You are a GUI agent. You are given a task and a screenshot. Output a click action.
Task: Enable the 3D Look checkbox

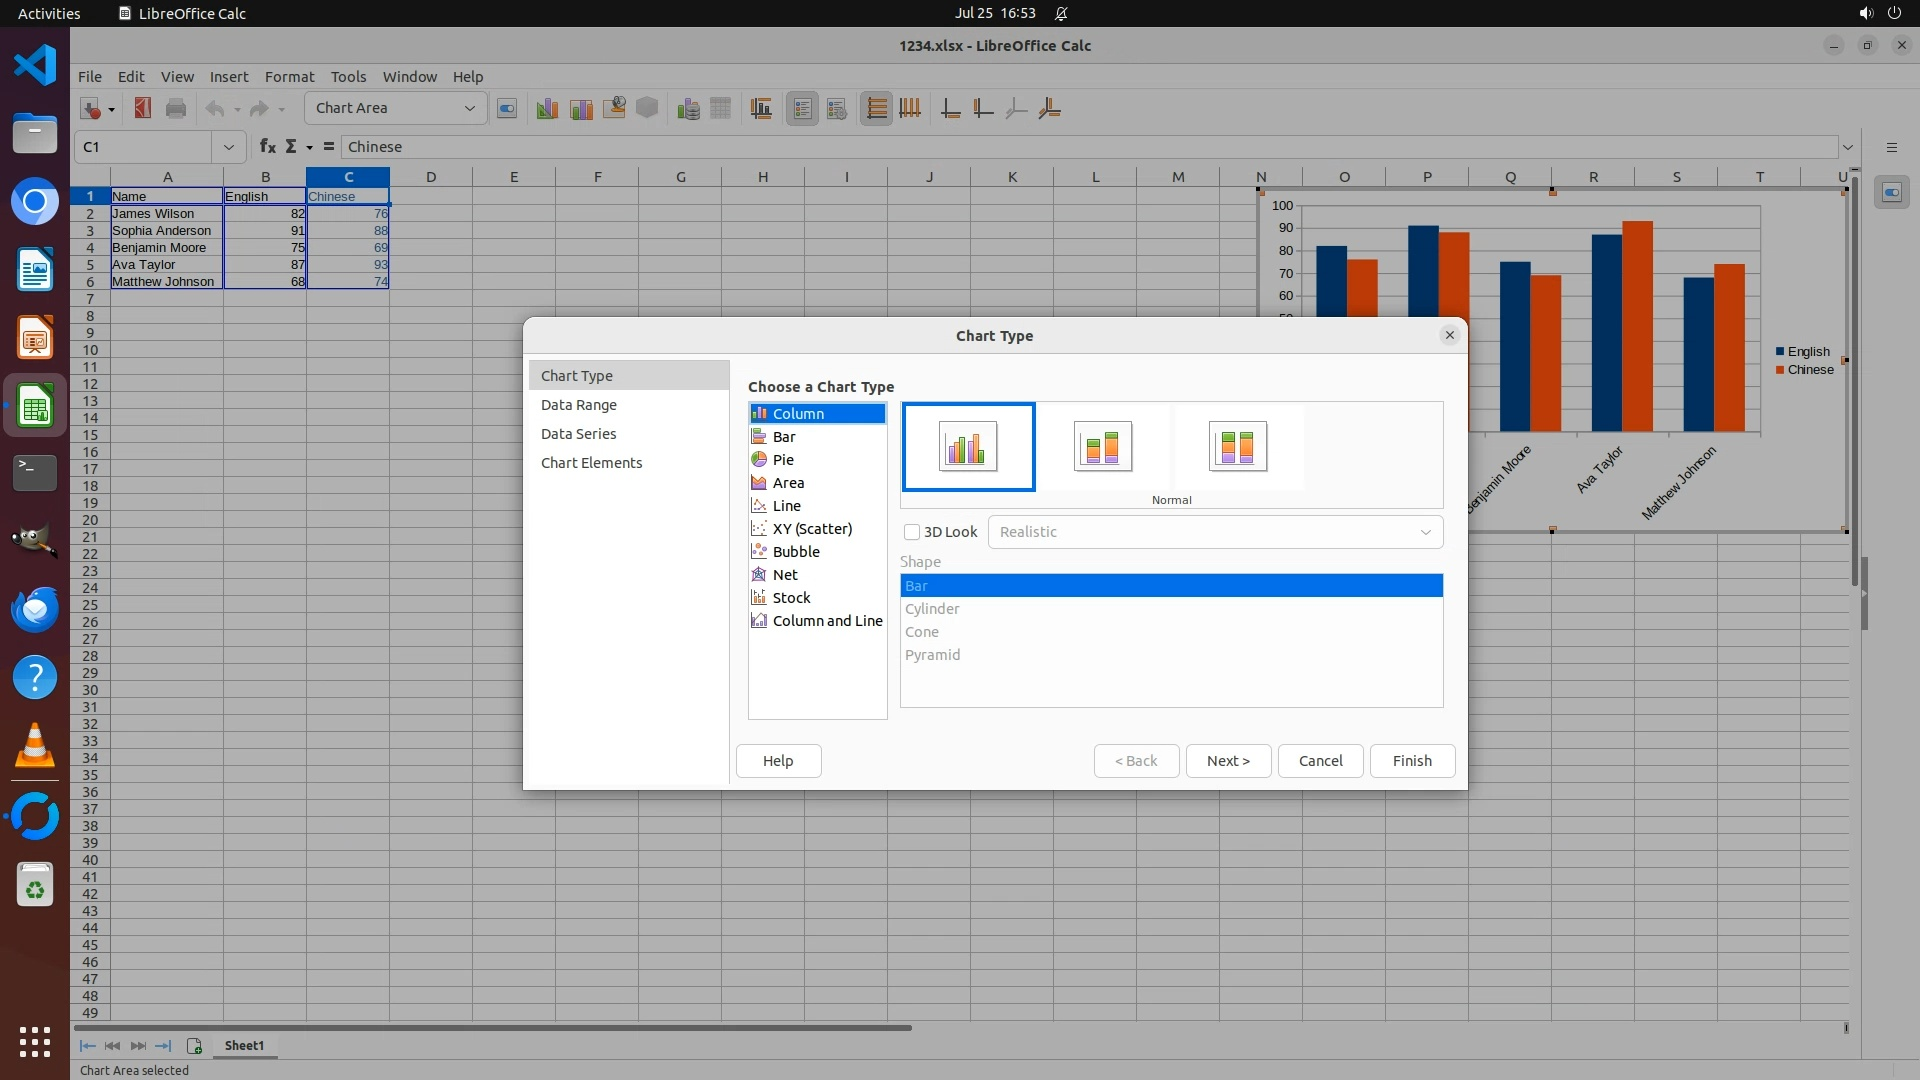(912, 532)
